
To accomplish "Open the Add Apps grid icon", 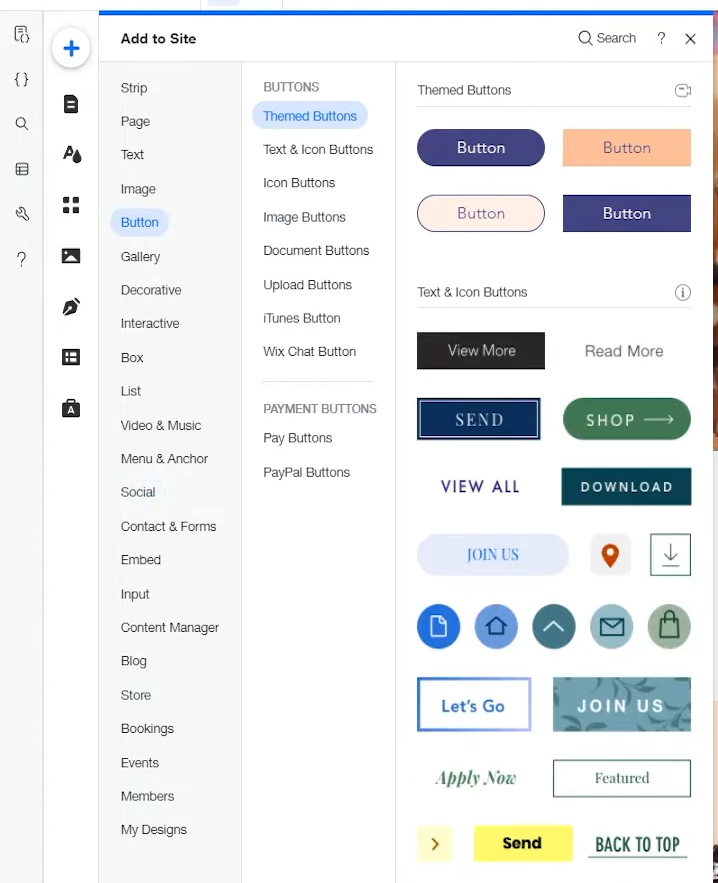I will (71, 205).
